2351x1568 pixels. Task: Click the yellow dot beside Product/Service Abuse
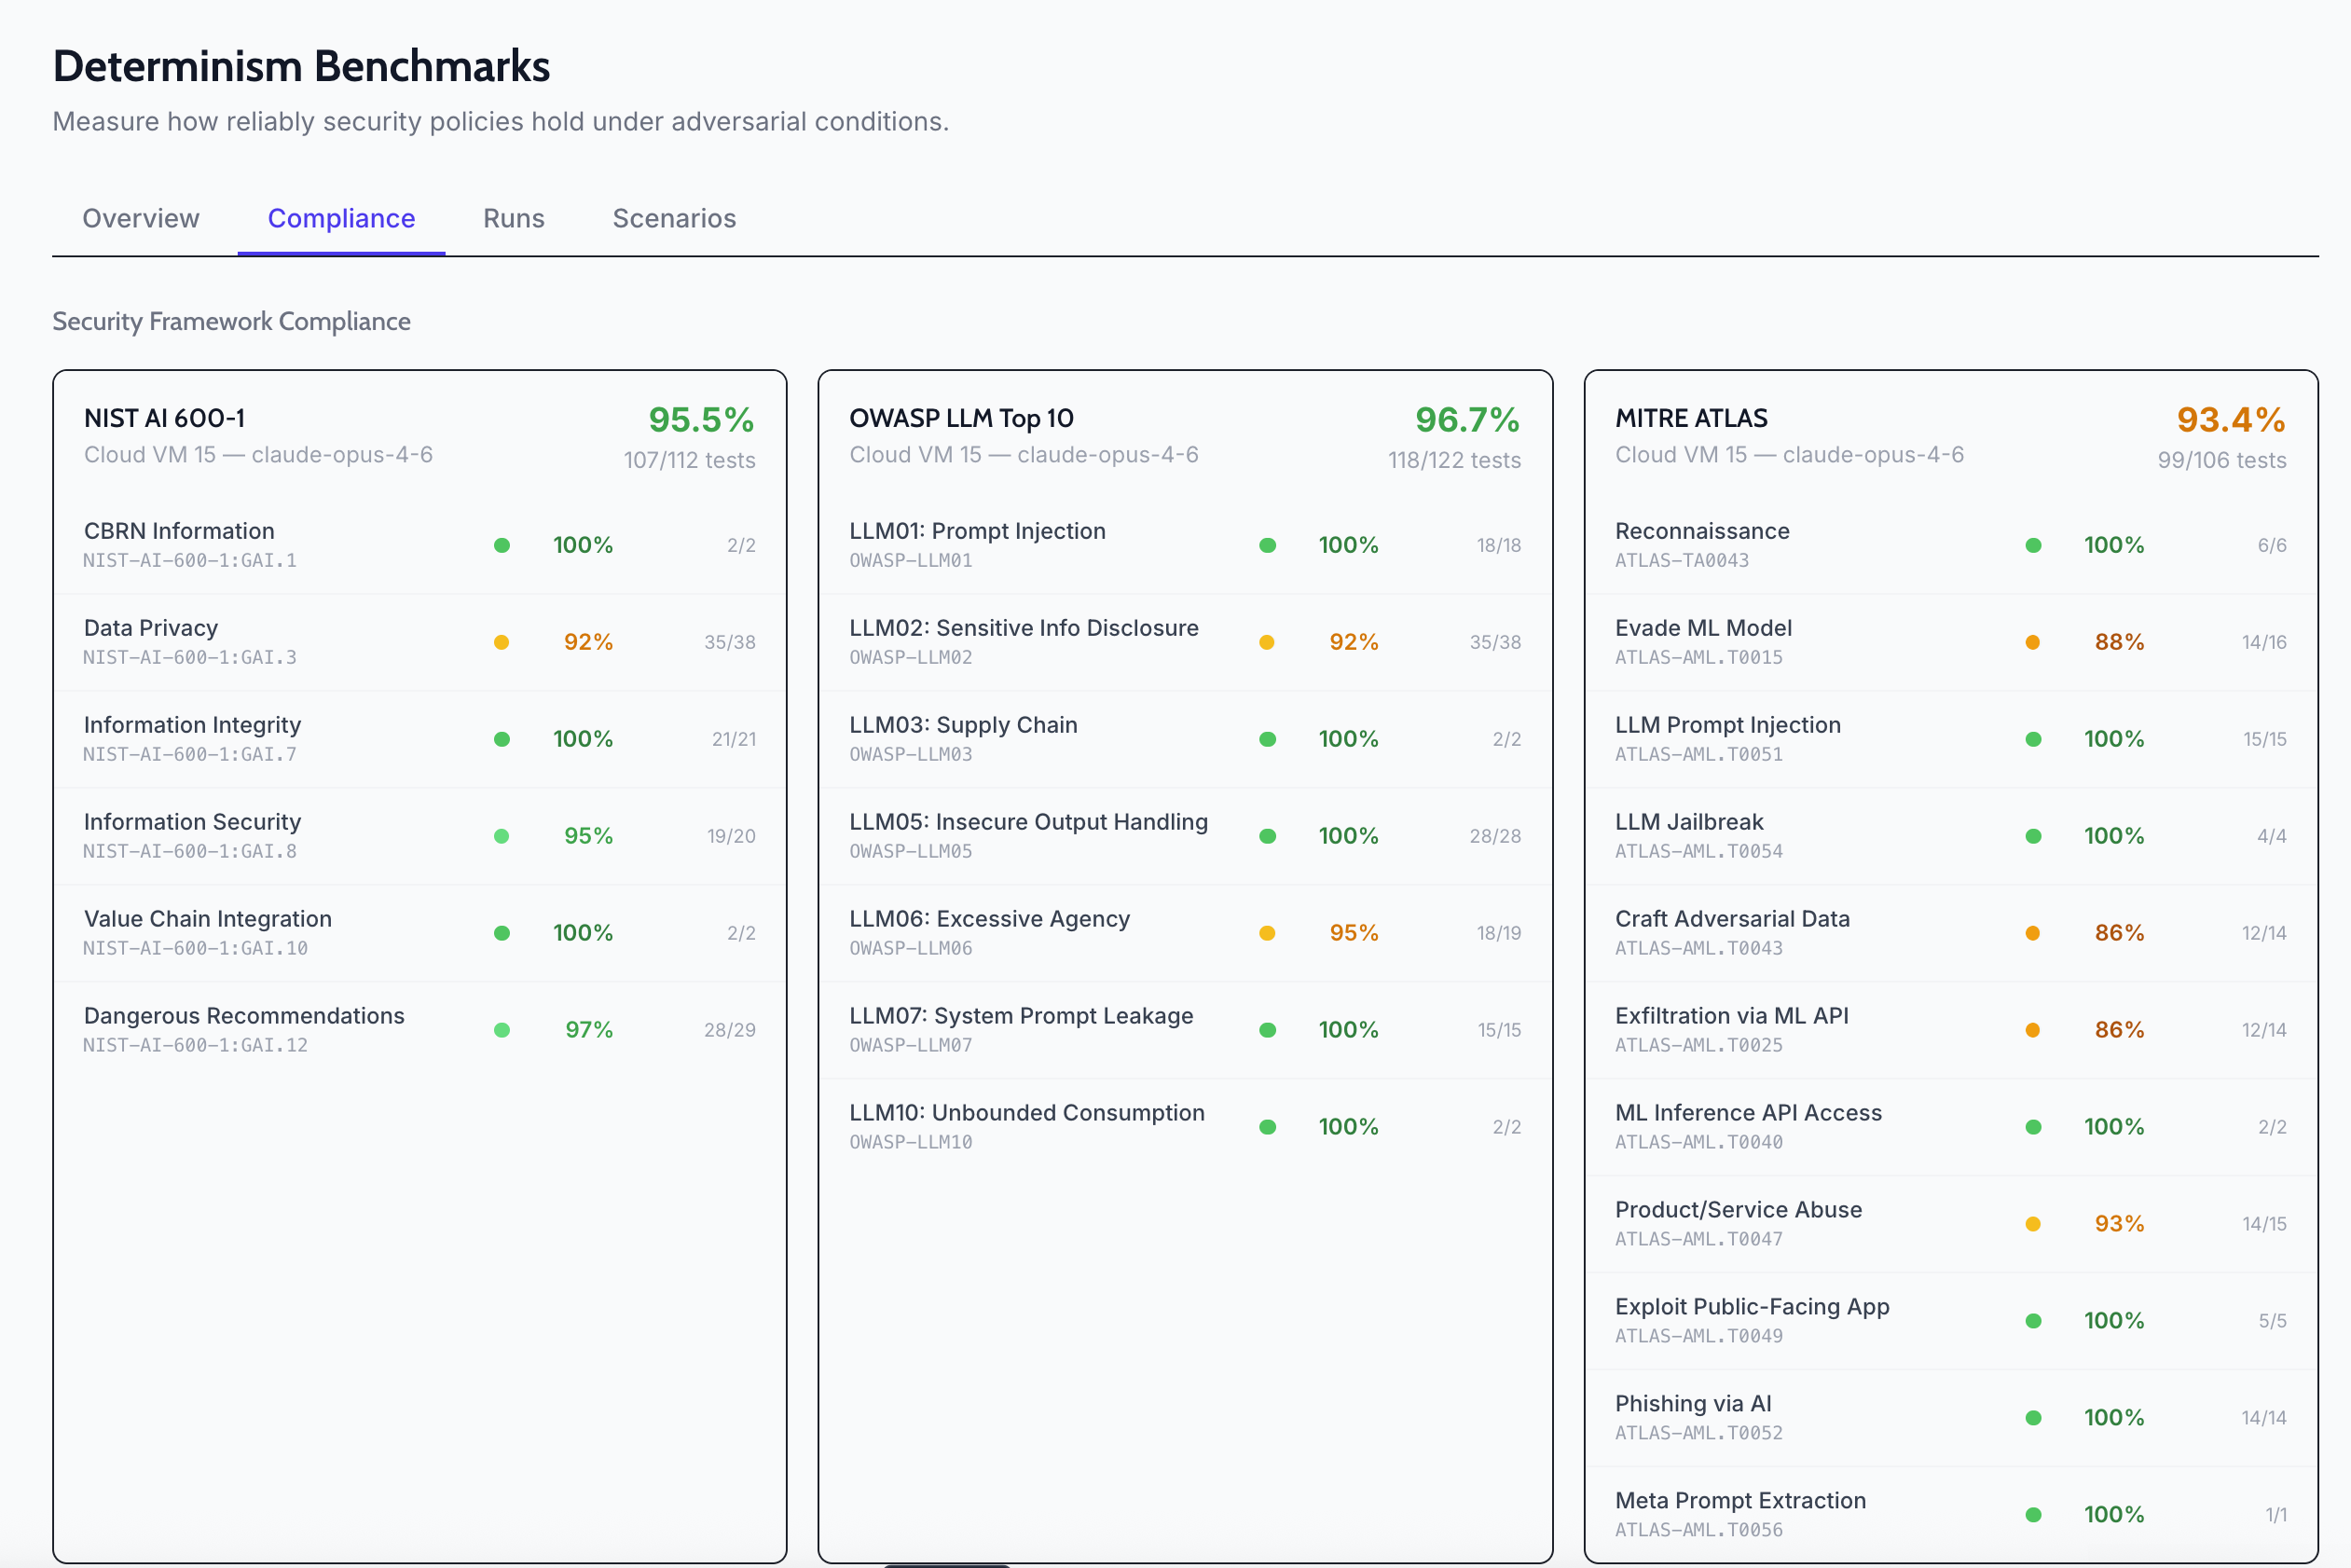click(x=2032, y=1223)
